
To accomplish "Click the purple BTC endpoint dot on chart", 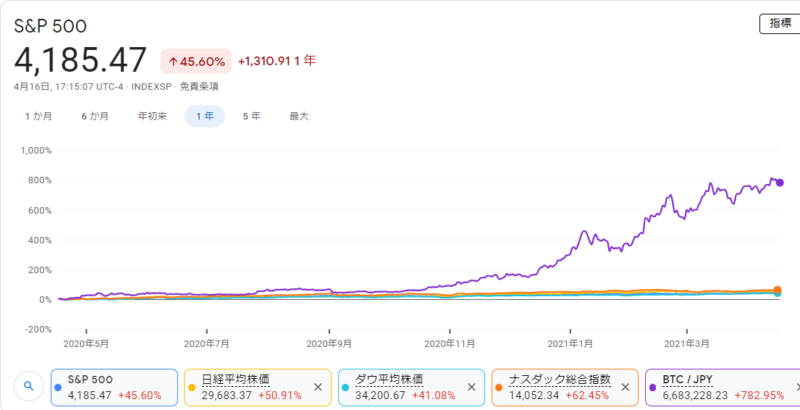I will 780,183.
